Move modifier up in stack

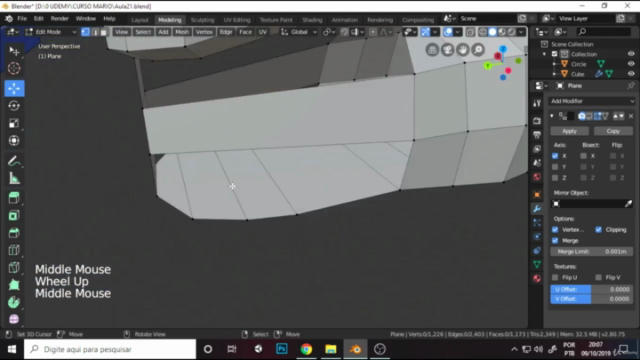[616, 116]
